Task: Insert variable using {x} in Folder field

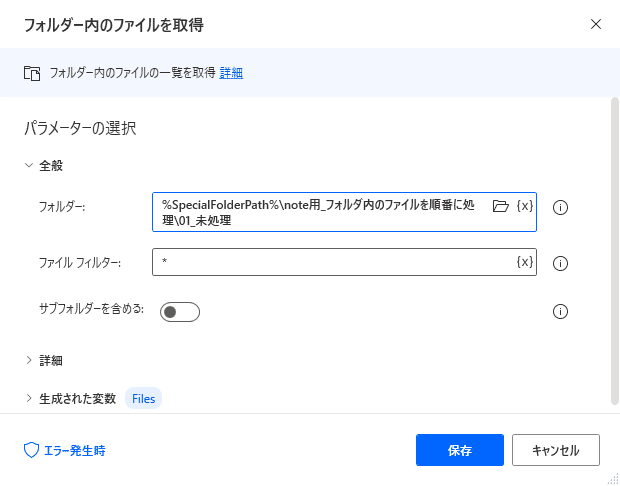Action: pyautogui.click(x=525, y=206)
